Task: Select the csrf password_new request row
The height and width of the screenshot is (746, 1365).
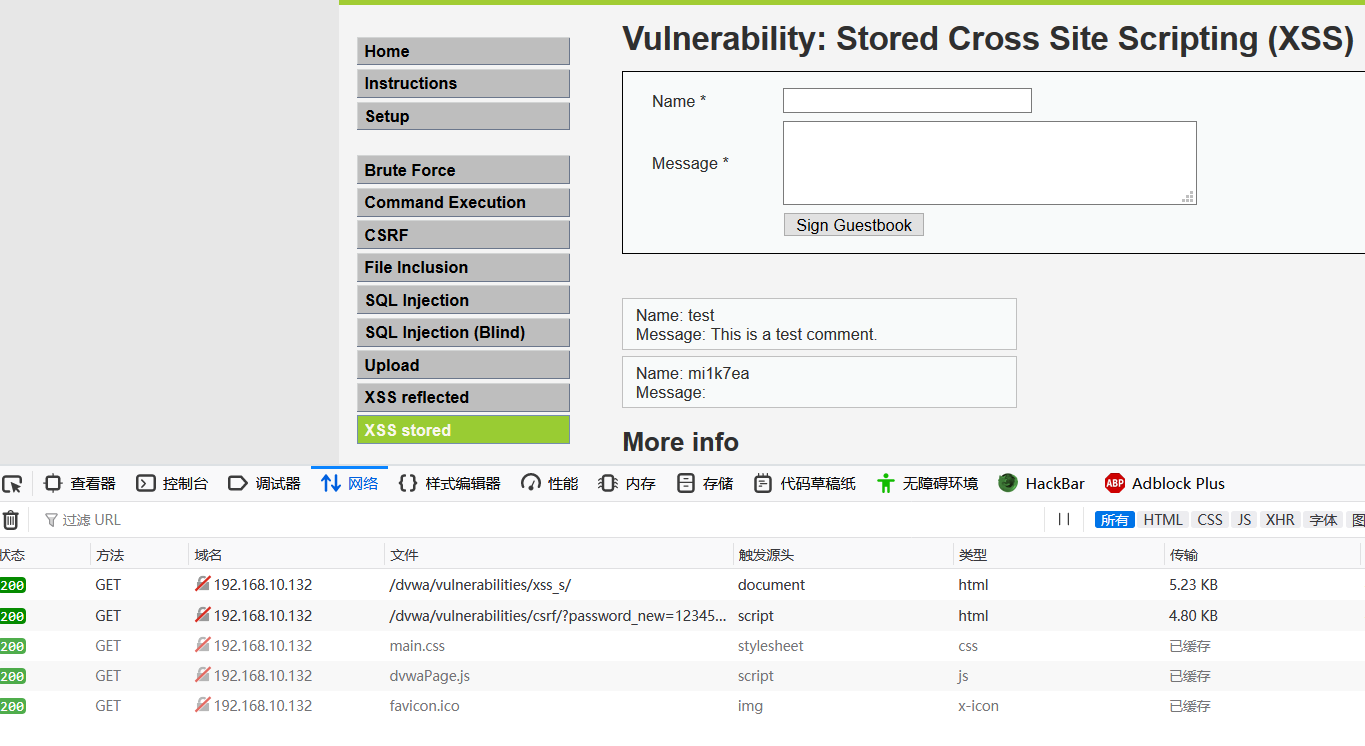Action: click(x=558, y=616)
